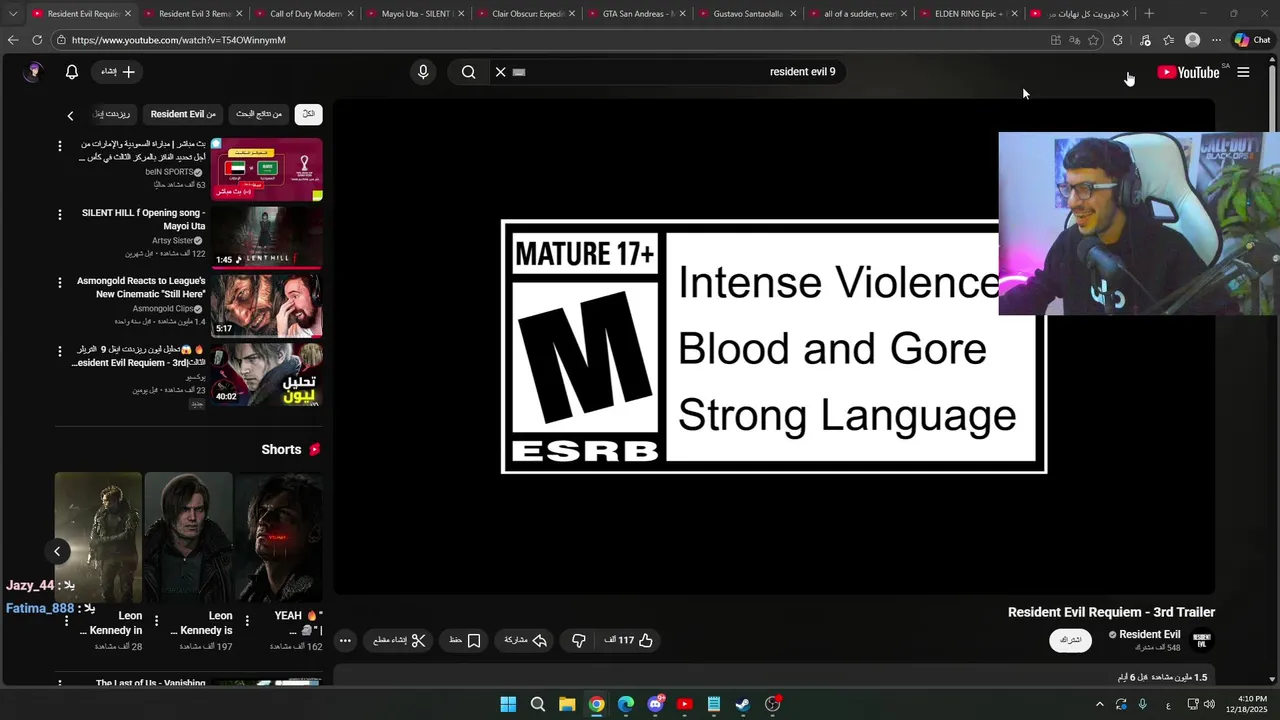Subscribe to the Resident Evil channel
The image size is (1280, 720).
tap(1070, 640)
